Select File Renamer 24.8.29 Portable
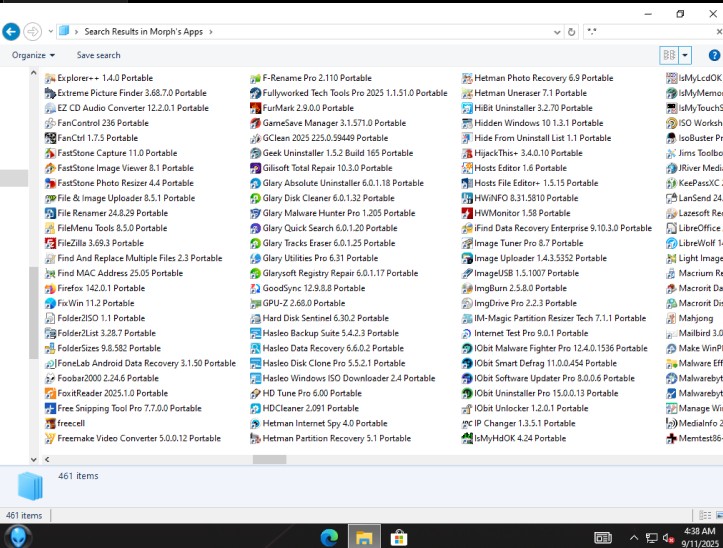Viewport: 723px width, 548px height. [107, 213]
